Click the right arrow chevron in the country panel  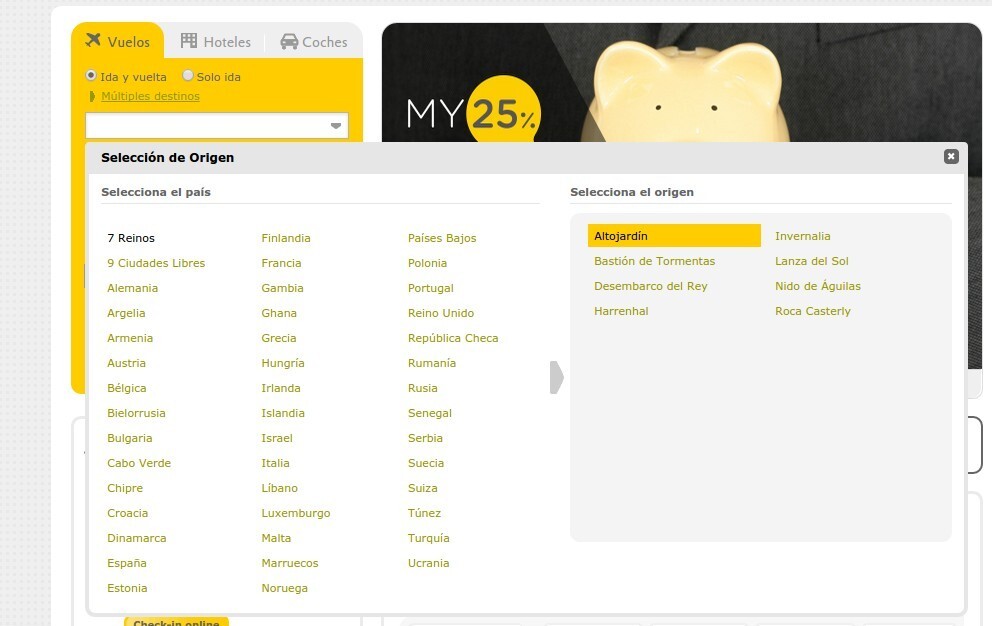pyautogui.click(x=557, y=378)
